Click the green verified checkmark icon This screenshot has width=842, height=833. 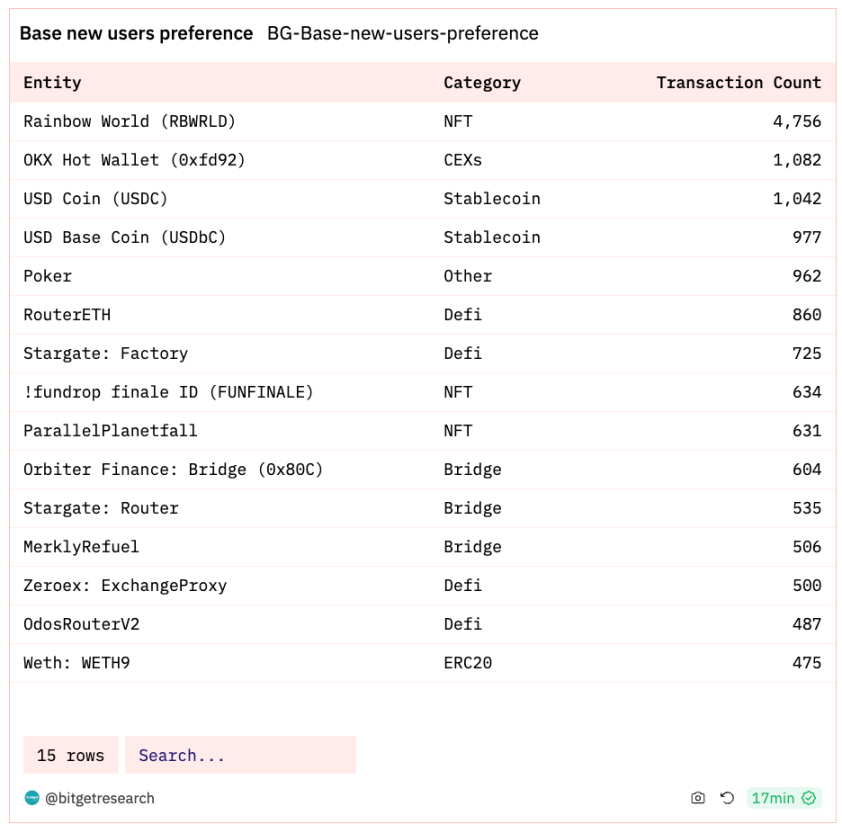pyautogui.click(x=809, y=798)
